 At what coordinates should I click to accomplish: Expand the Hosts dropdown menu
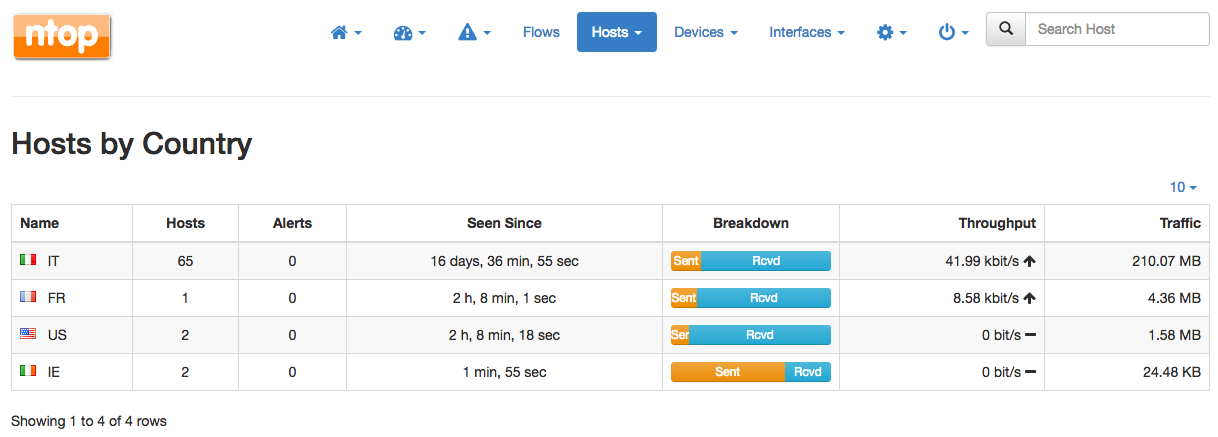point(617,32)
